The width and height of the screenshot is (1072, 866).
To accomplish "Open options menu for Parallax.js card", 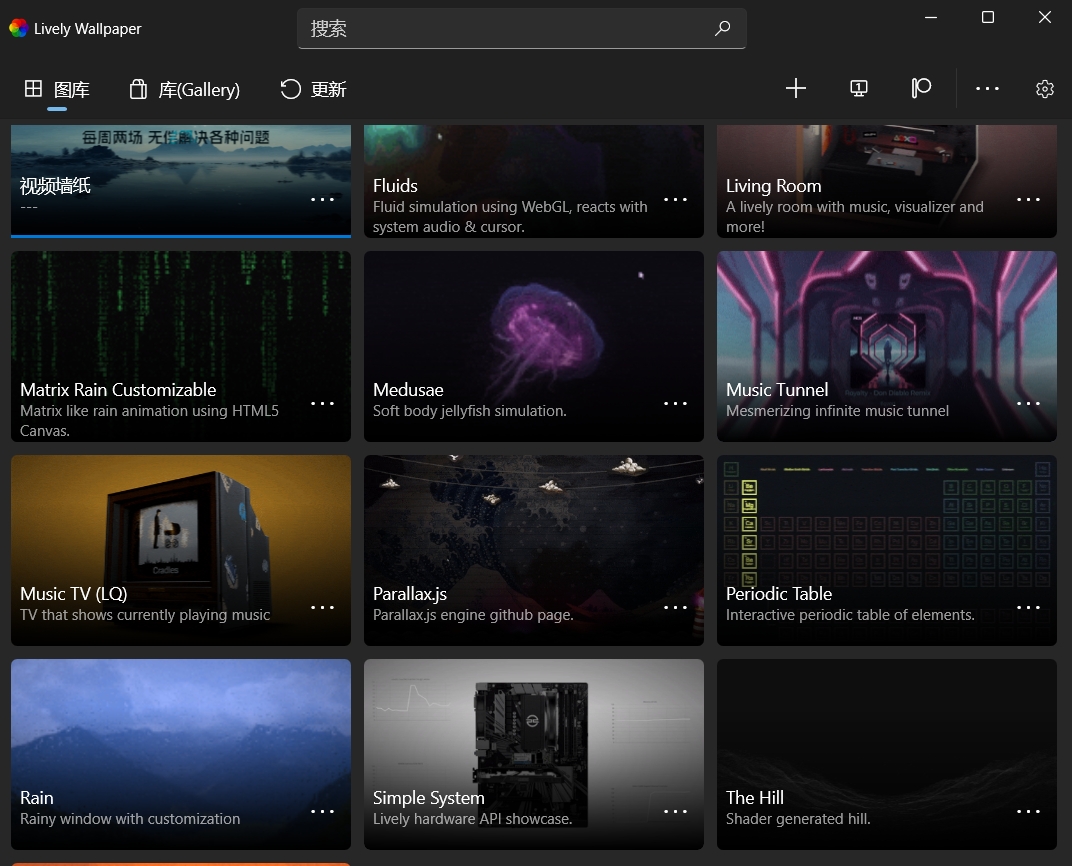I will [675, 607].
